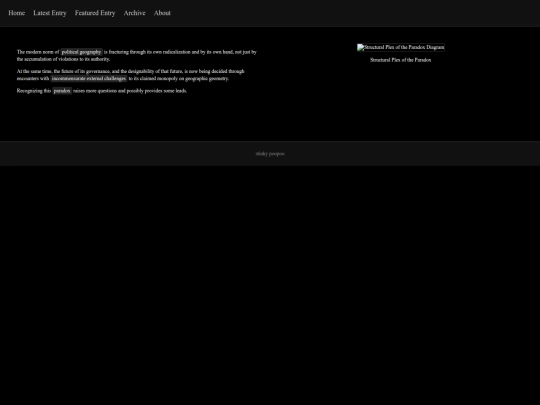Click the highlighted 'political geography' term

81,52
